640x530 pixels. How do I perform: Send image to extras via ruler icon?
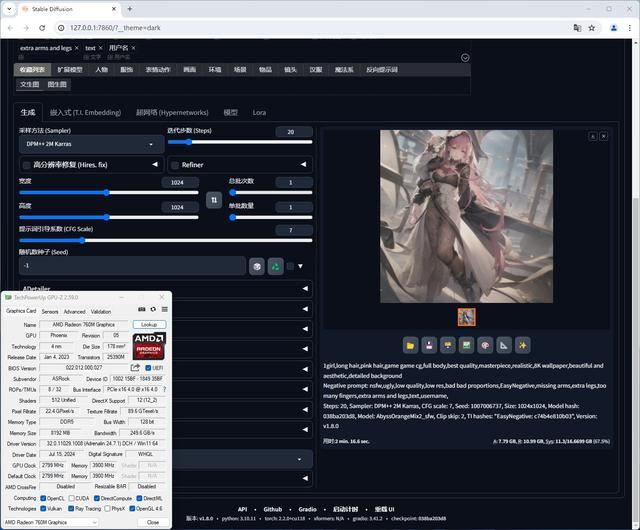(x=503, y=345)
